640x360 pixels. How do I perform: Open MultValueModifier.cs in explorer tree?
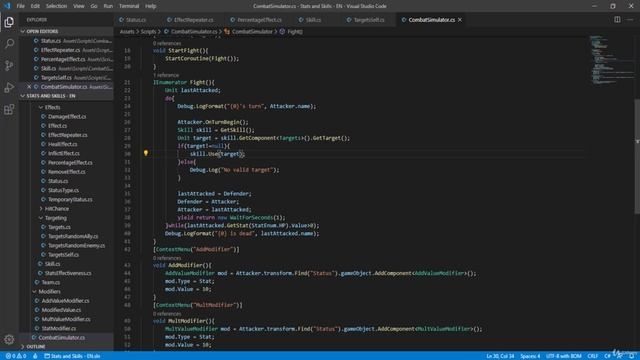[66, 319]
